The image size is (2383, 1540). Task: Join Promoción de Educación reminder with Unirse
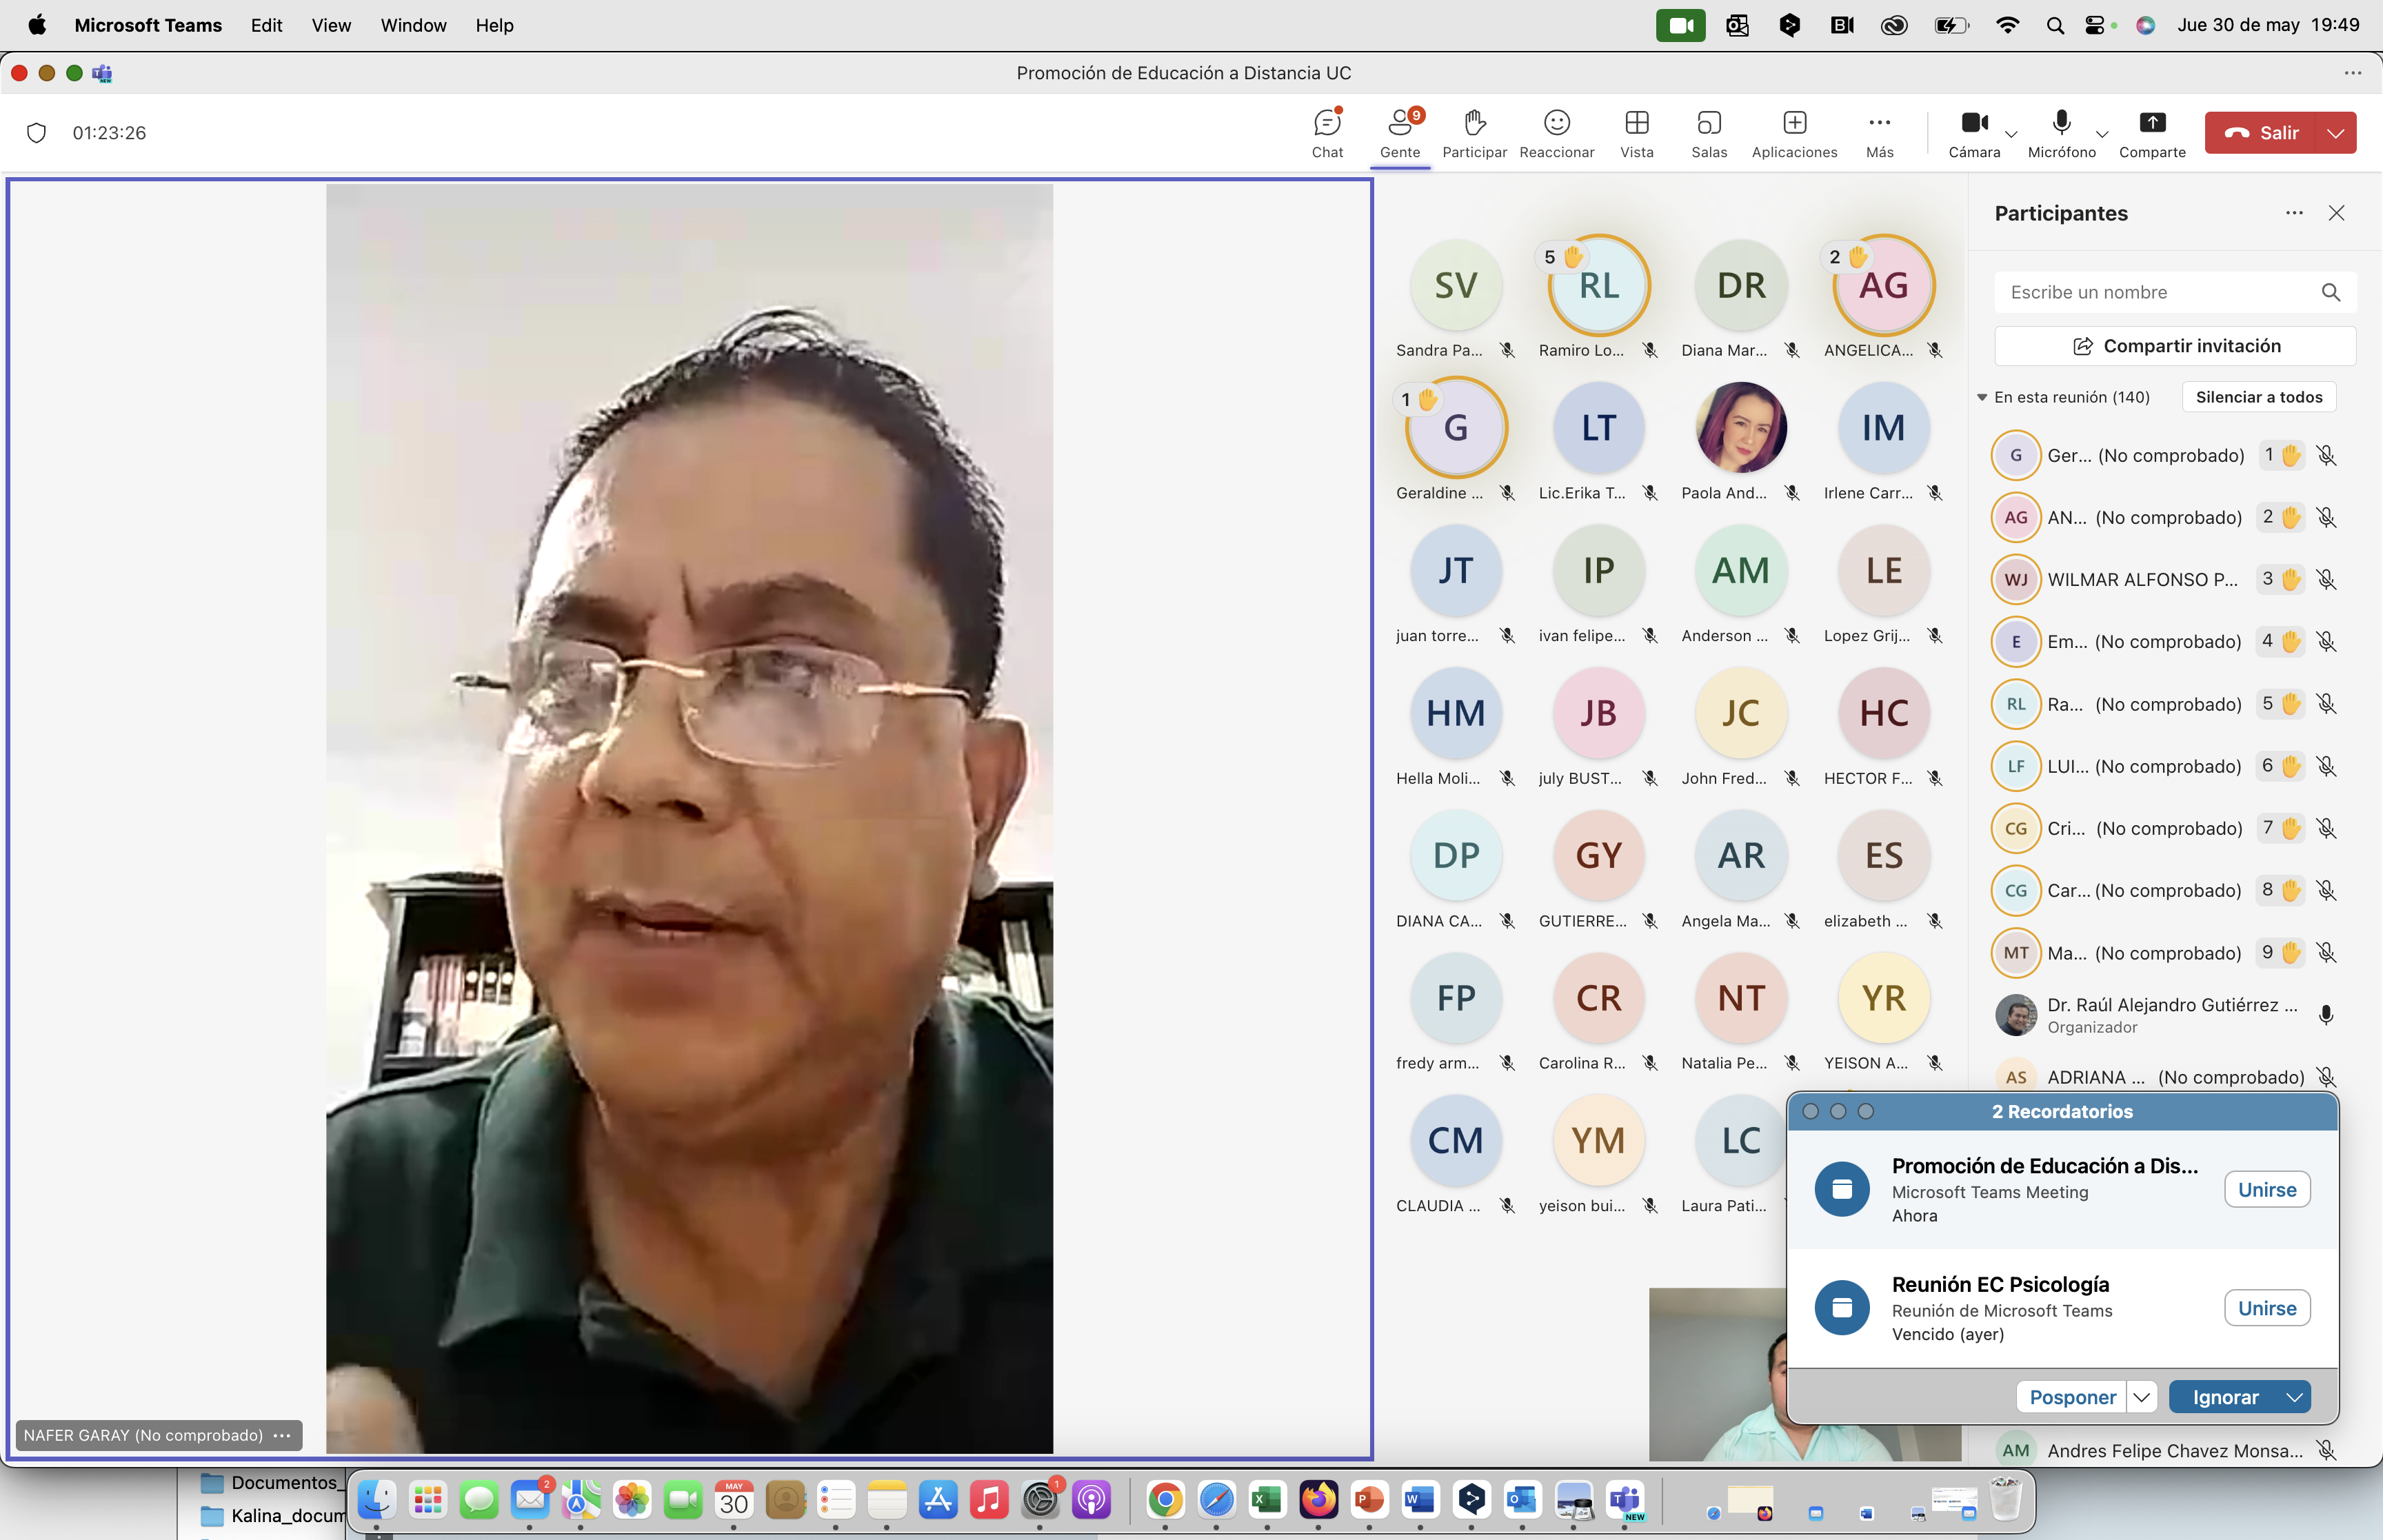click(2266, 1190)
